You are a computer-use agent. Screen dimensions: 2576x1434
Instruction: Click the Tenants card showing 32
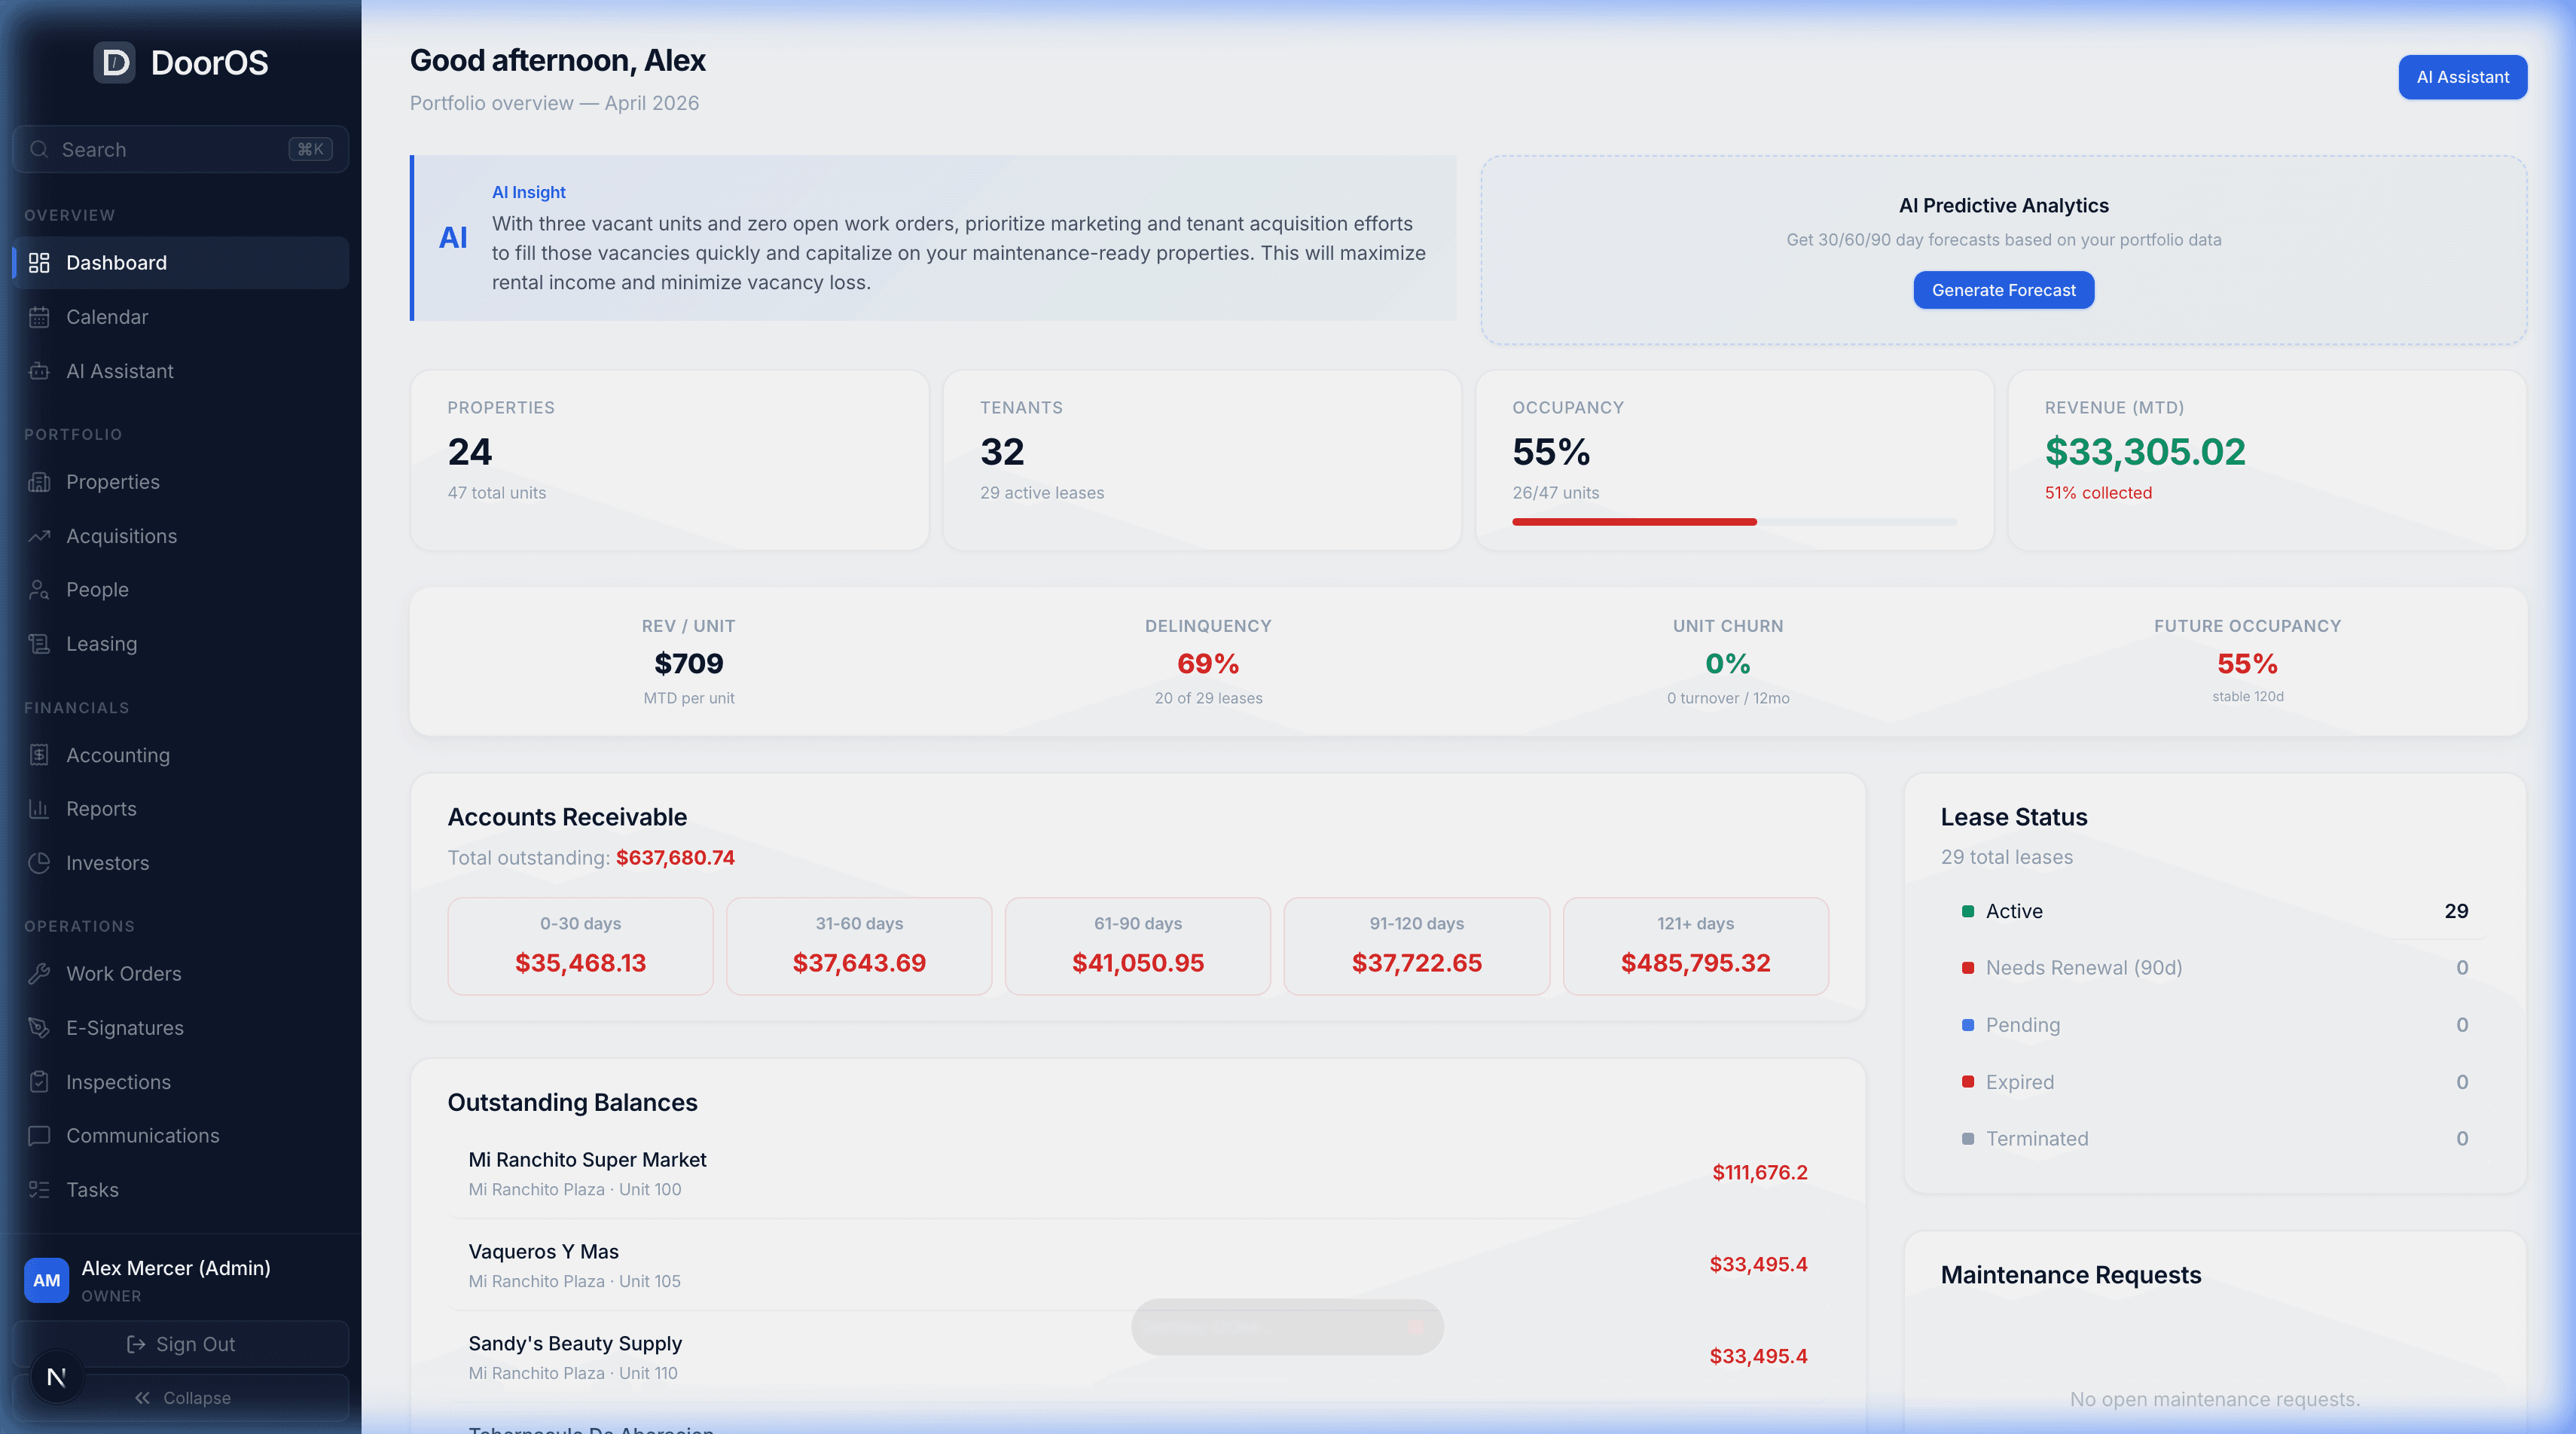tap(1201, 460)
